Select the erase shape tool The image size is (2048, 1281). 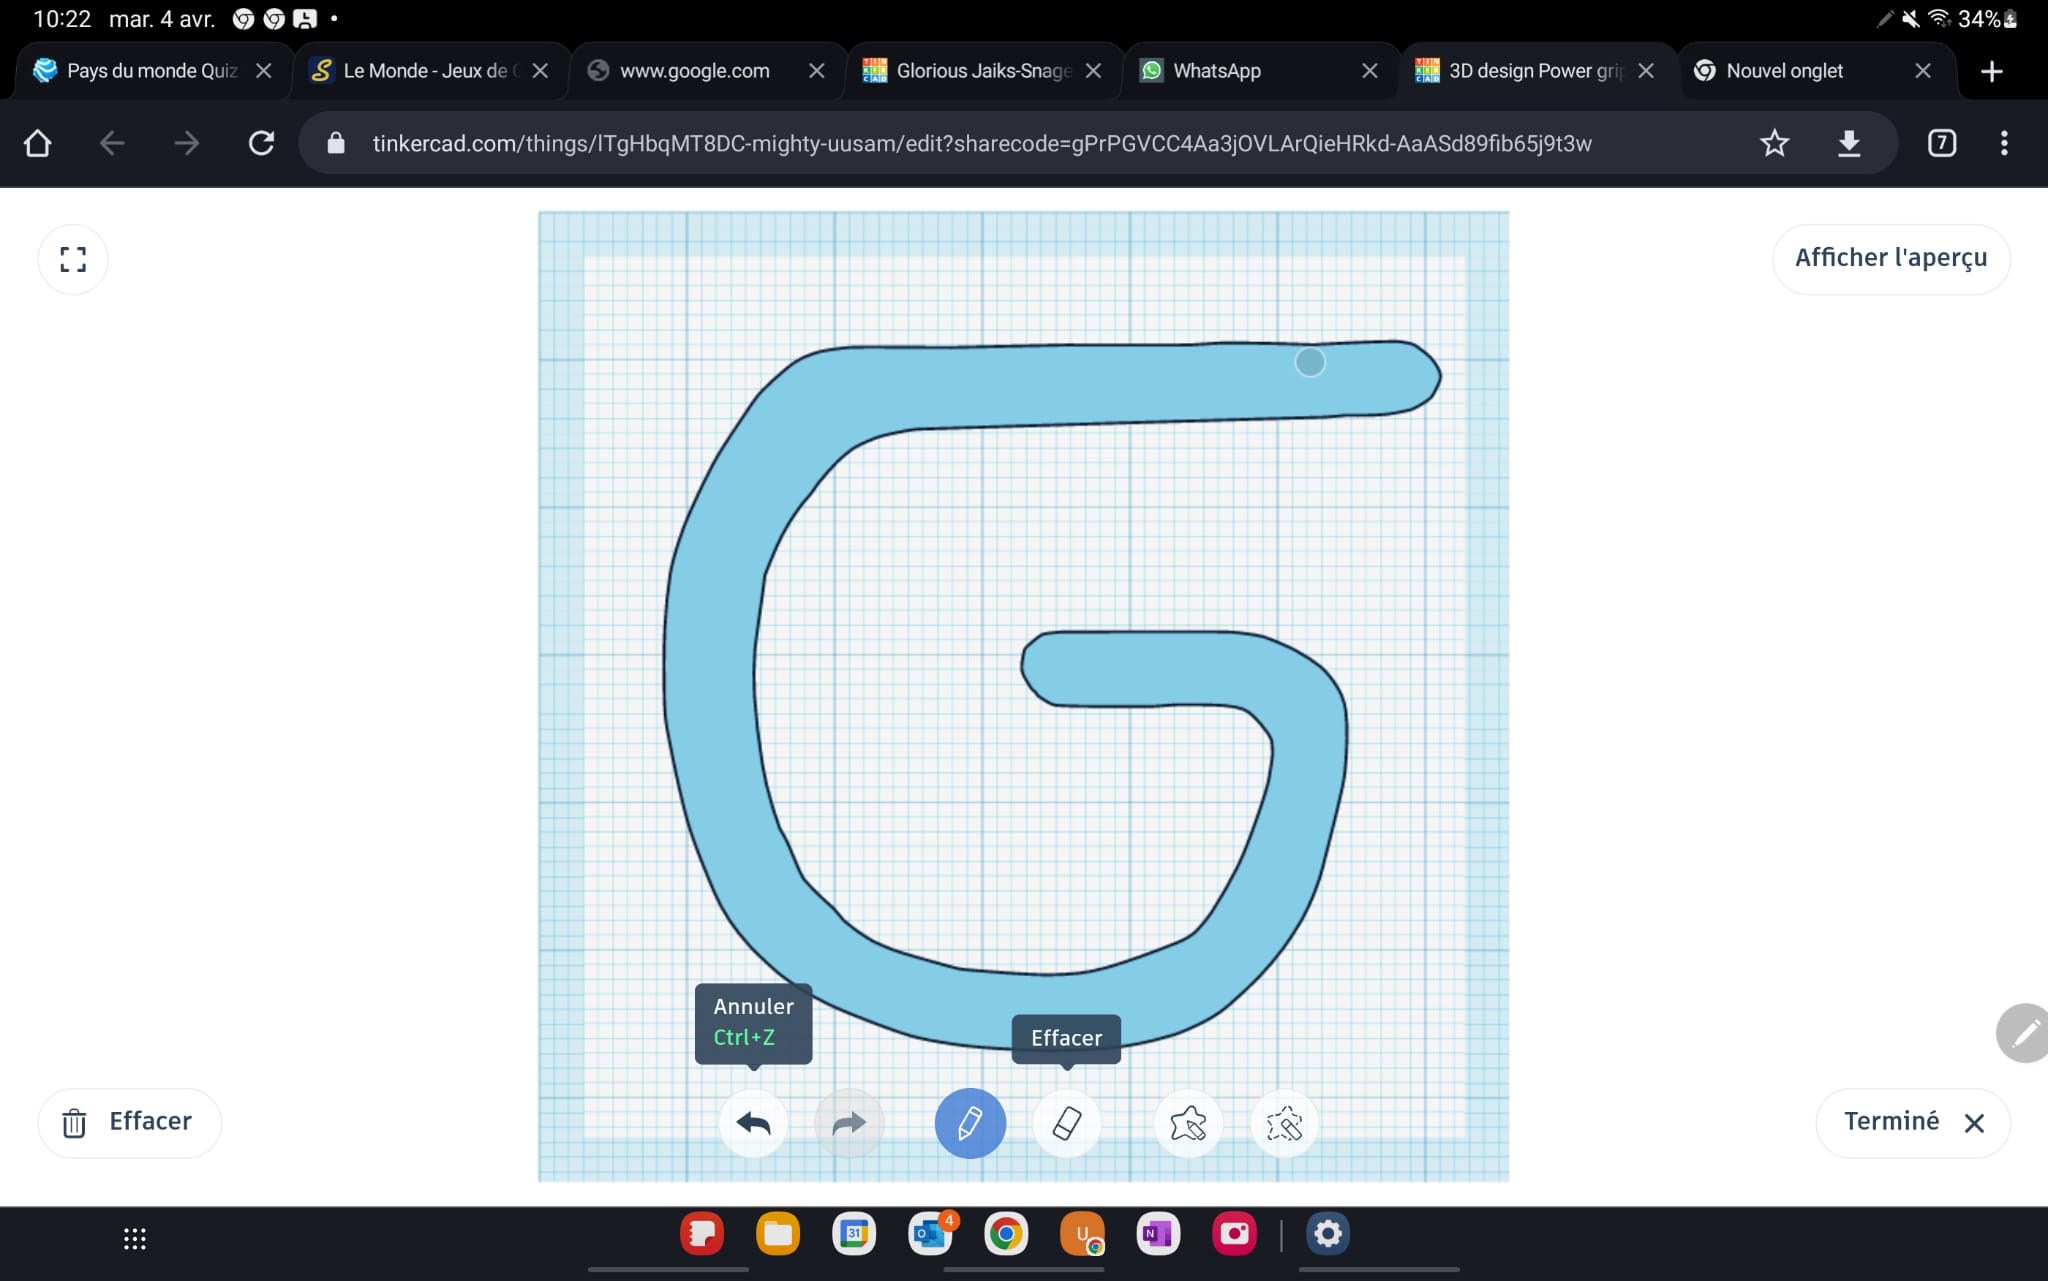(1284, 1123)
